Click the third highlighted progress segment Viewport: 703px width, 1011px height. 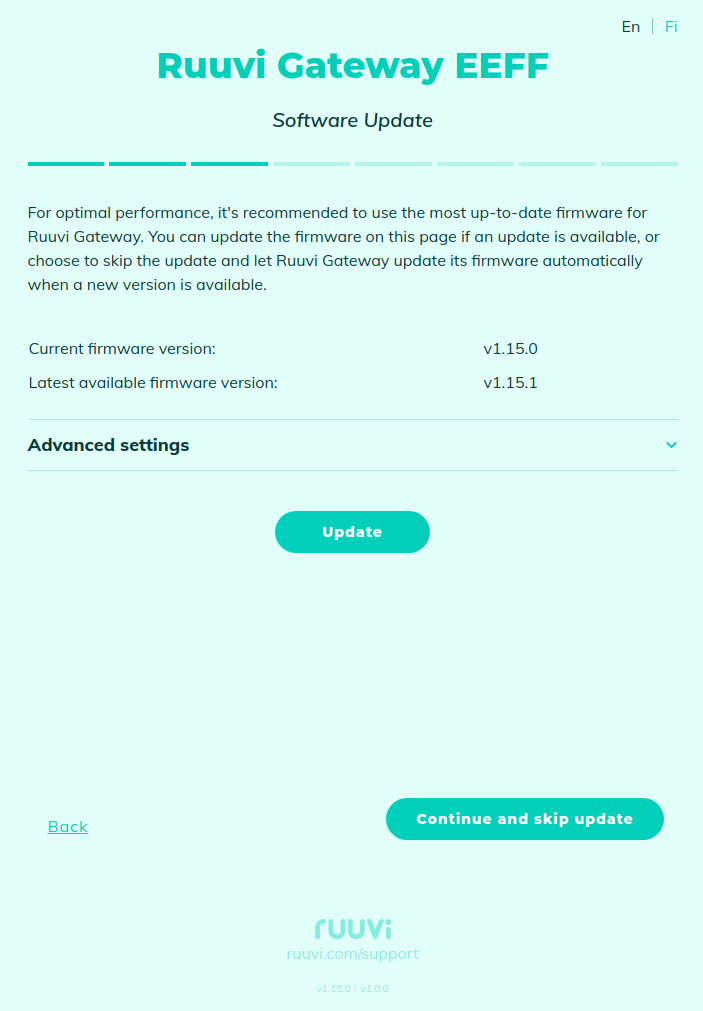click(x=229, y=163)
